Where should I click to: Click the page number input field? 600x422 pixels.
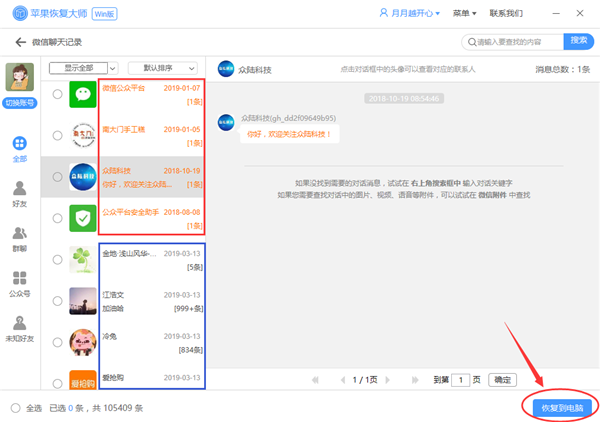pyautogui.click(x=461, y=380)
